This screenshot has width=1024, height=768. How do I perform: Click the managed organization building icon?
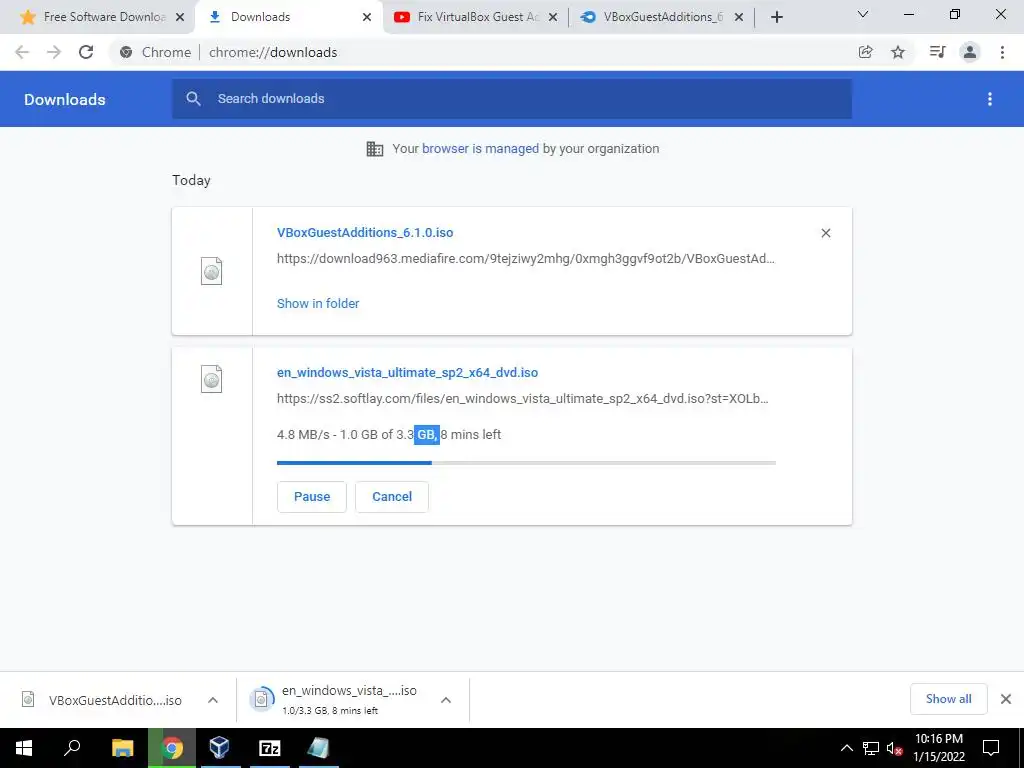(375, 149)
